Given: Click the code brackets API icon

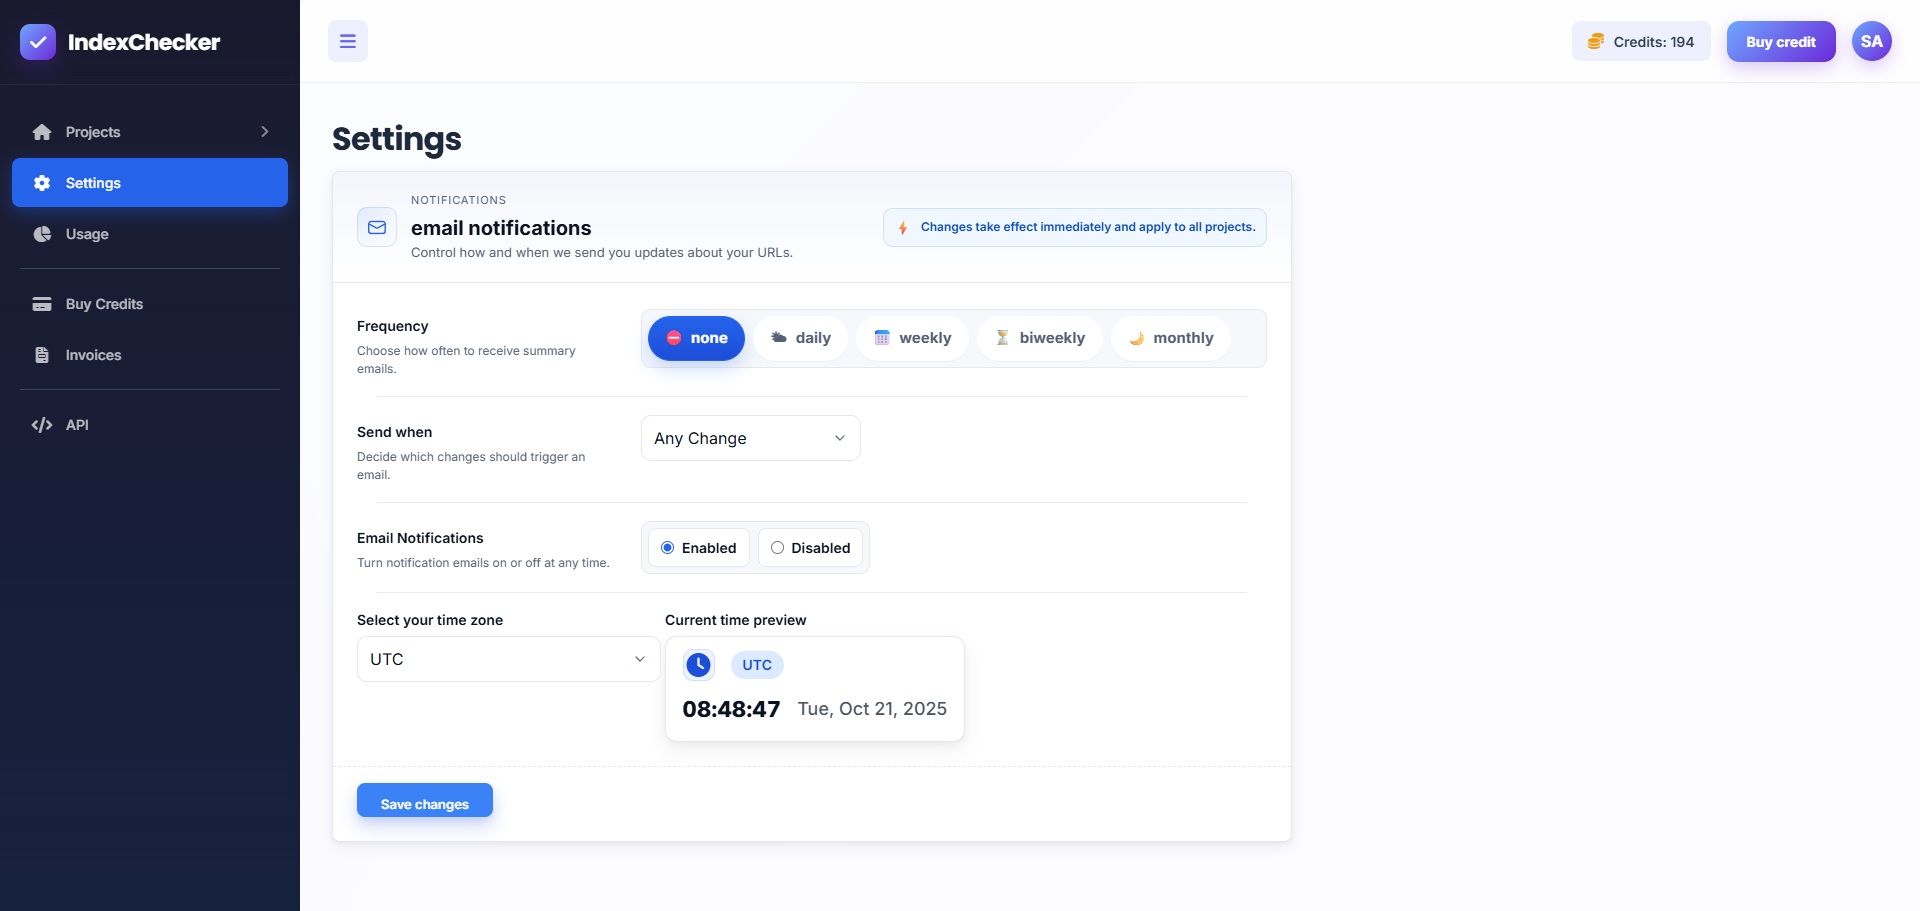Looking at the screenshot, I should pos(42,425).
